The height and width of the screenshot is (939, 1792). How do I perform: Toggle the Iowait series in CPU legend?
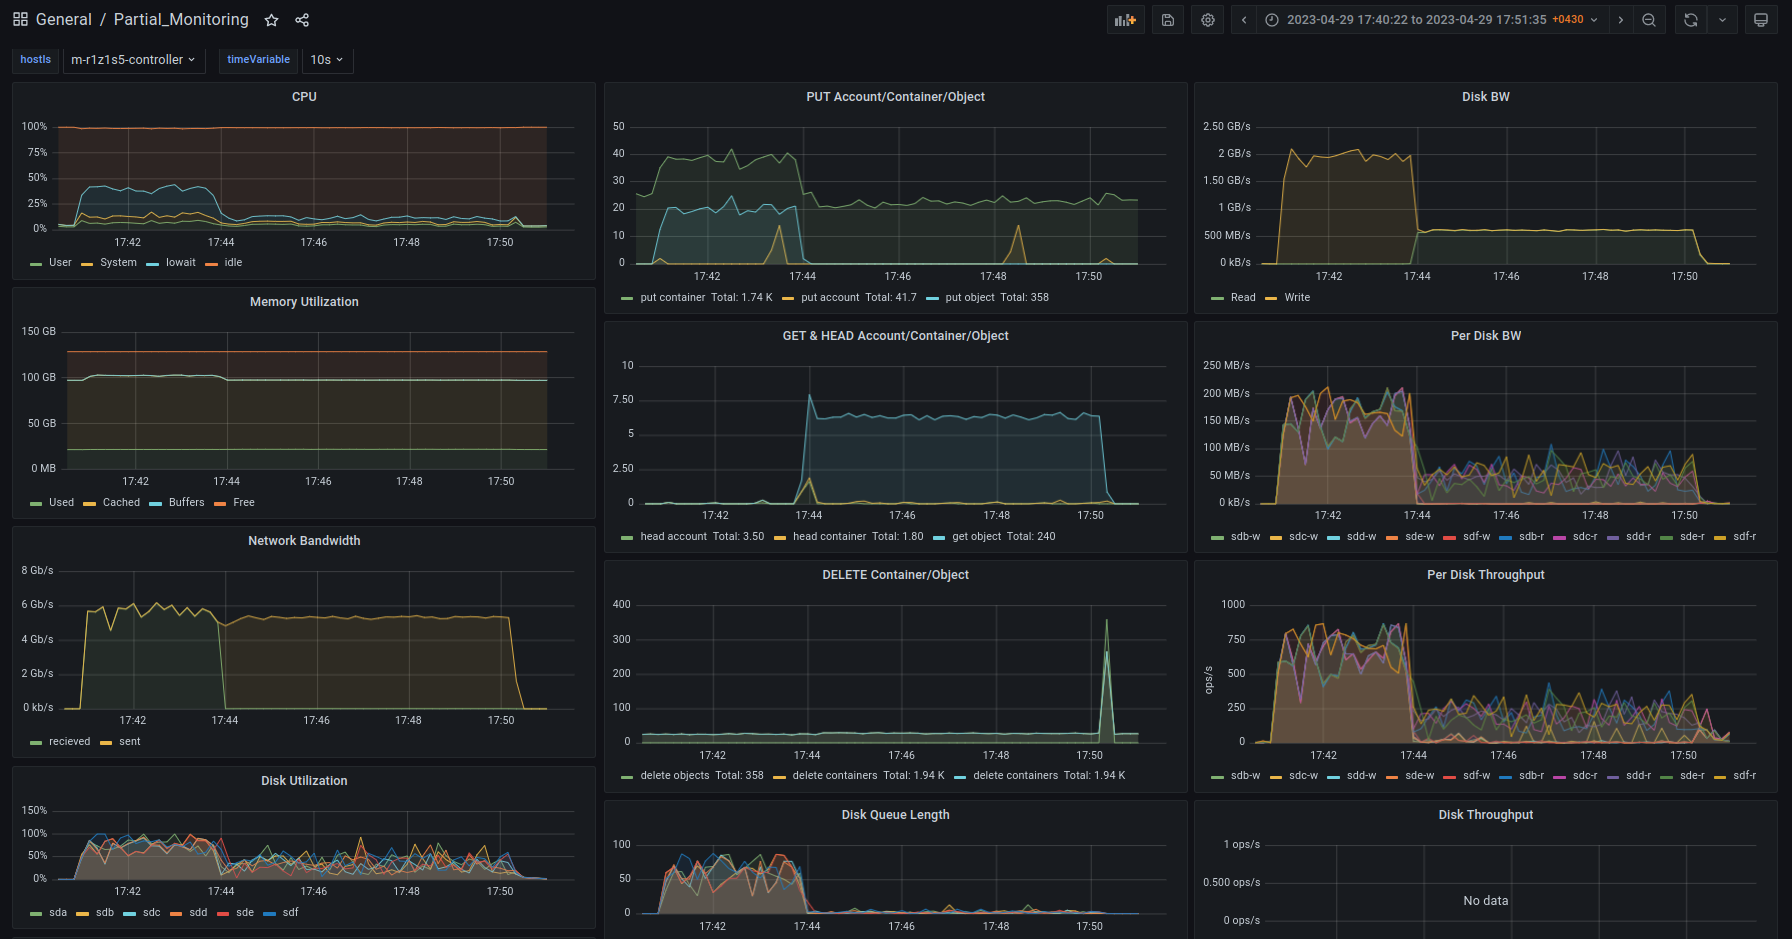pos(180,263)
